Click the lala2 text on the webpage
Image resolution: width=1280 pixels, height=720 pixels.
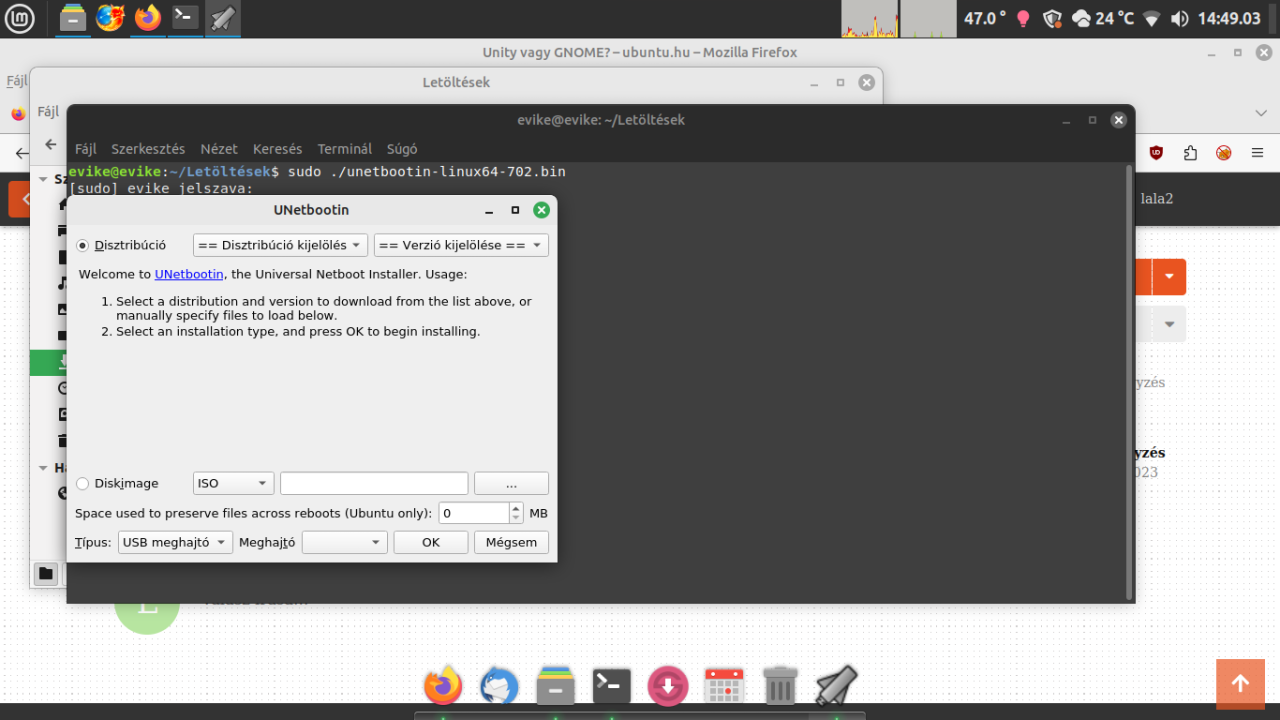point(1157,198)
